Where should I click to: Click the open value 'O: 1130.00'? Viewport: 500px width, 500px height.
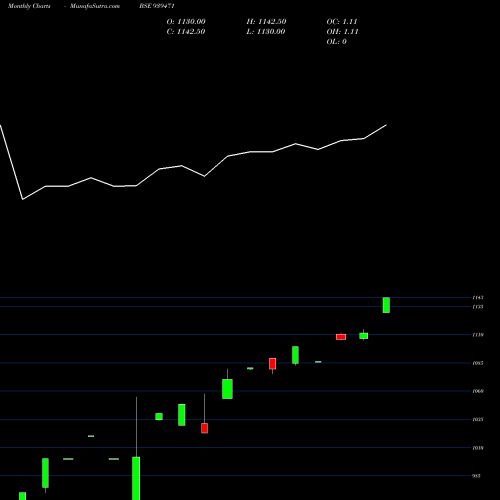[186, 22]
